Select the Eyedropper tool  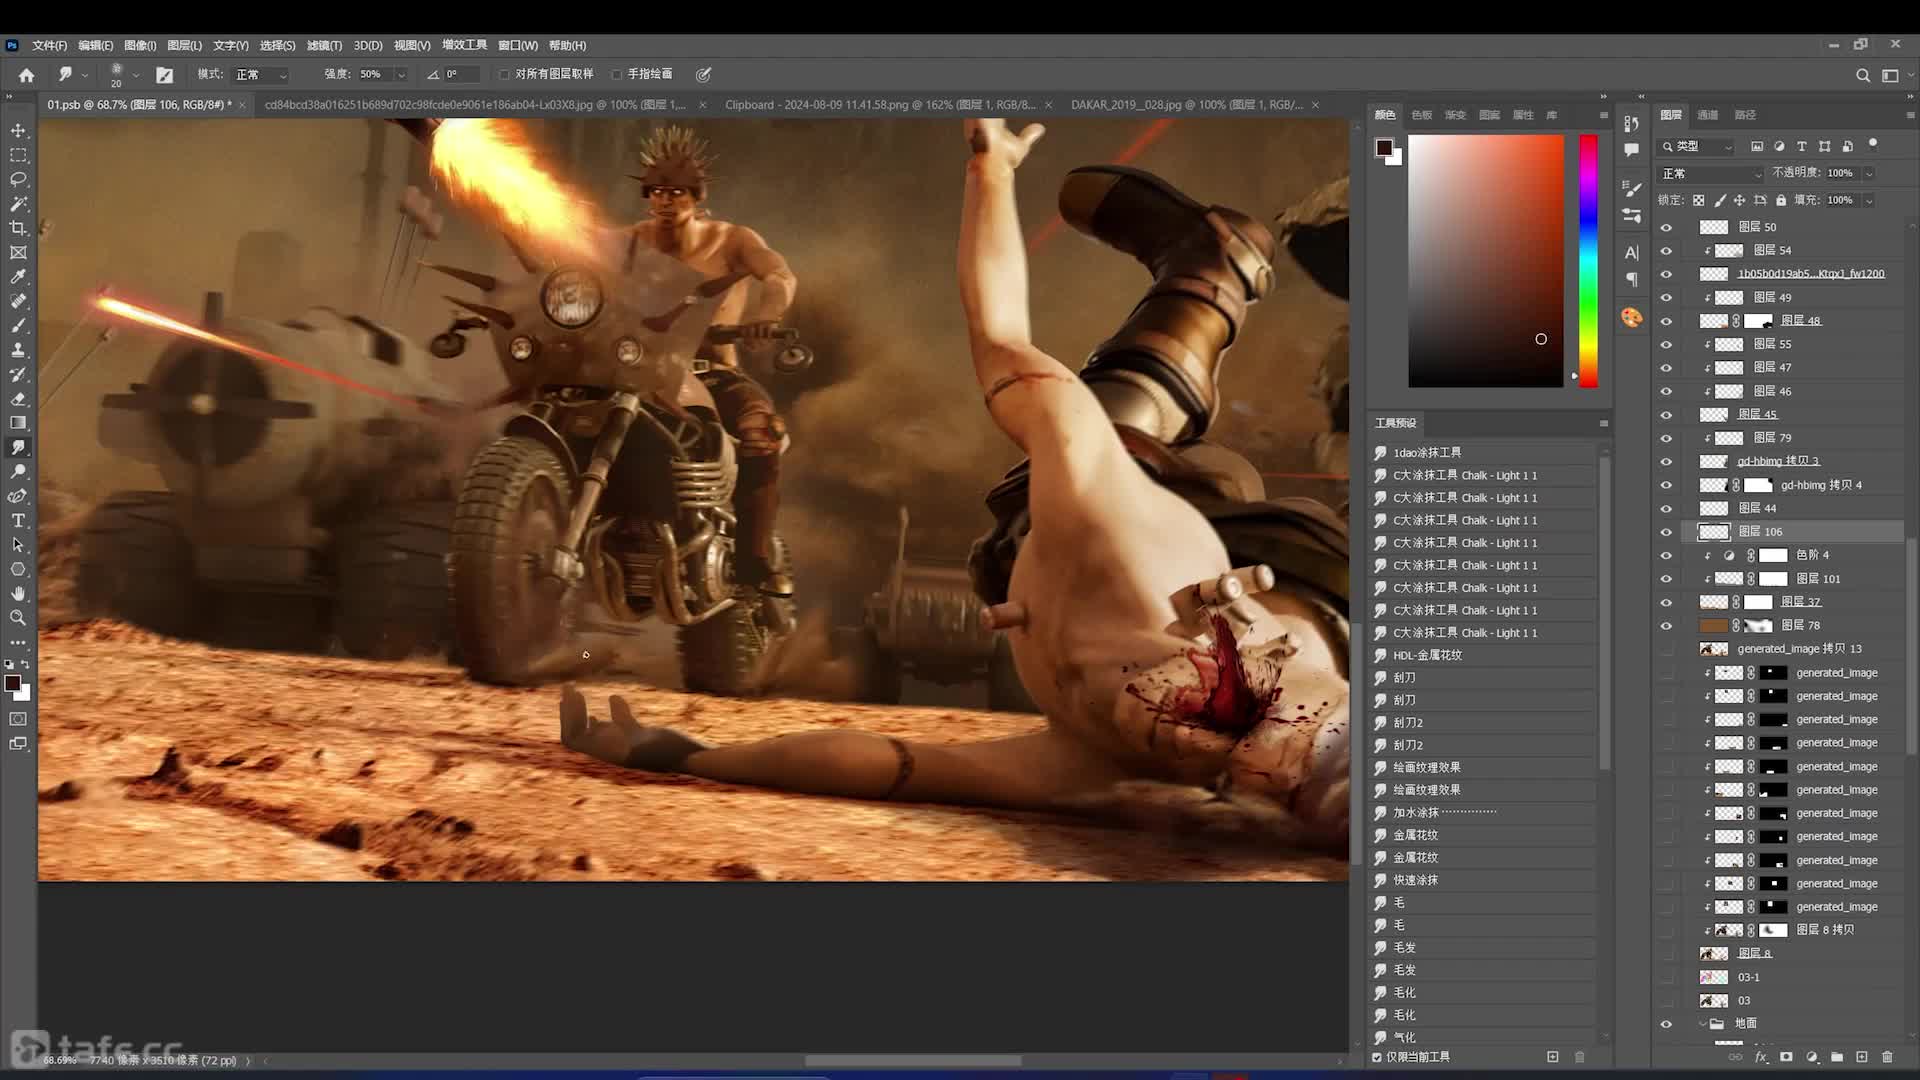click(x=18, y=277)
